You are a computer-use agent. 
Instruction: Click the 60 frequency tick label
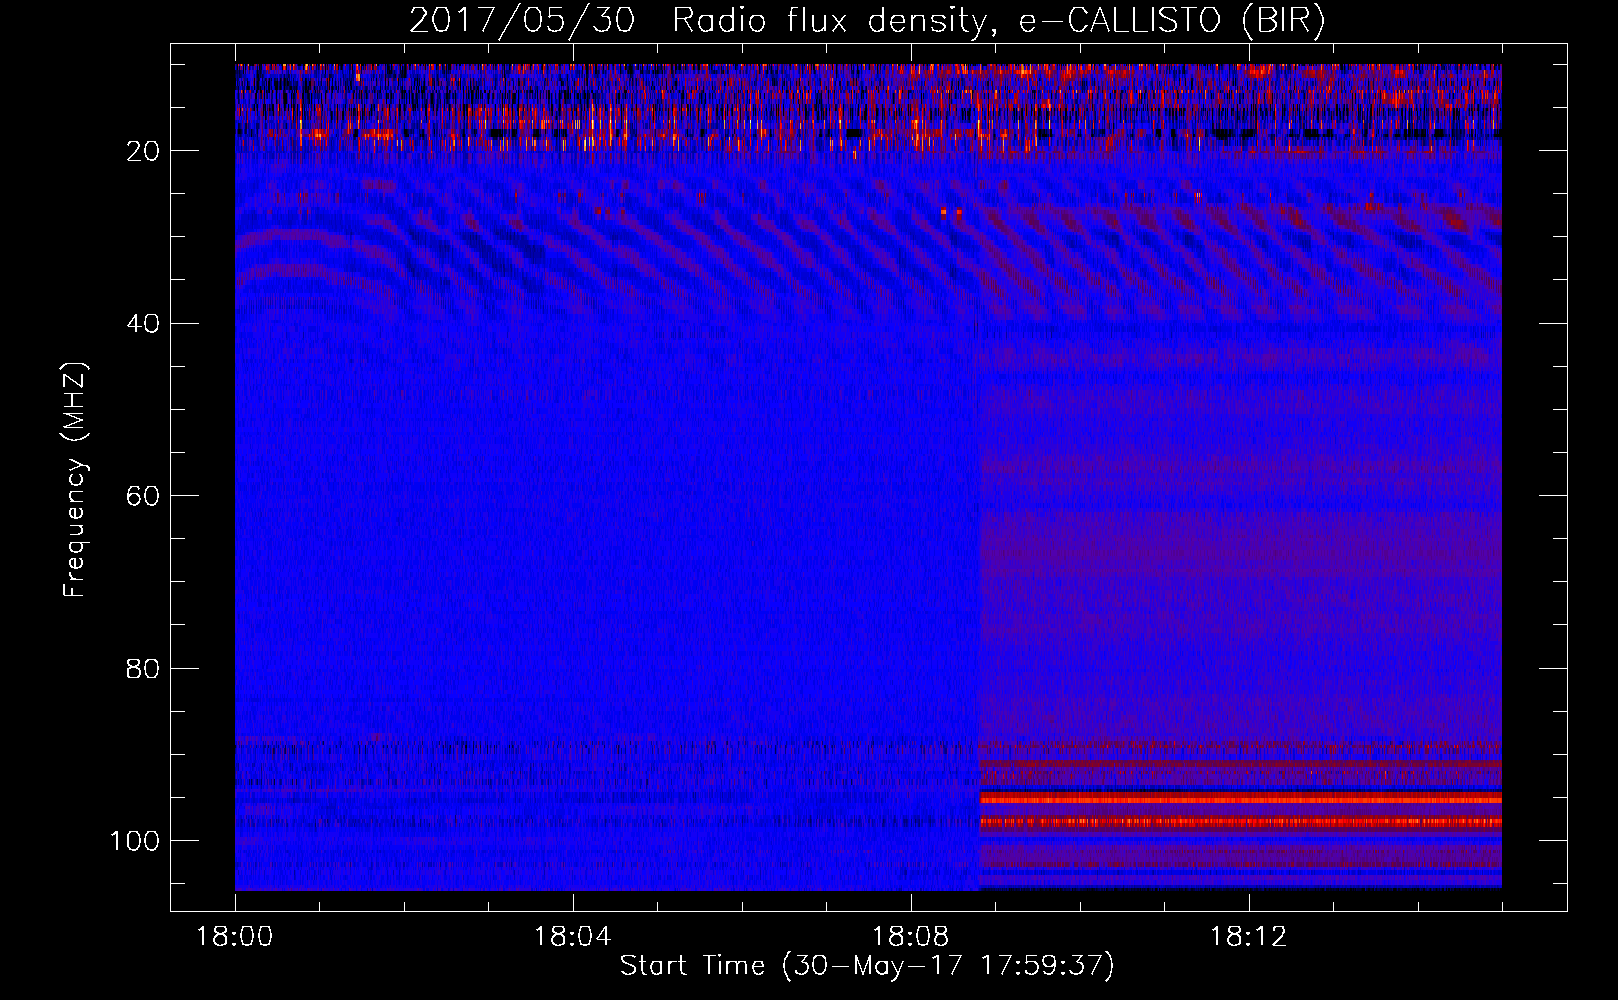point(144,496)
